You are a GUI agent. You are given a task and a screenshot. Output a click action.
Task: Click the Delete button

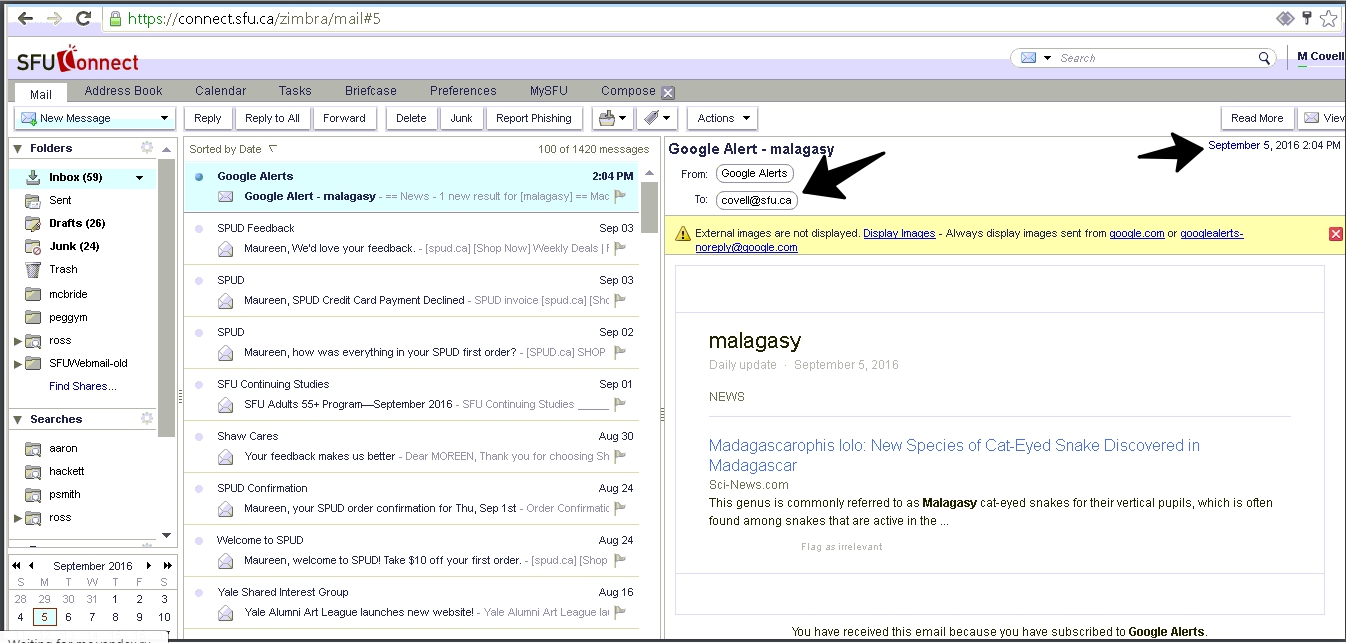[411, 118]
